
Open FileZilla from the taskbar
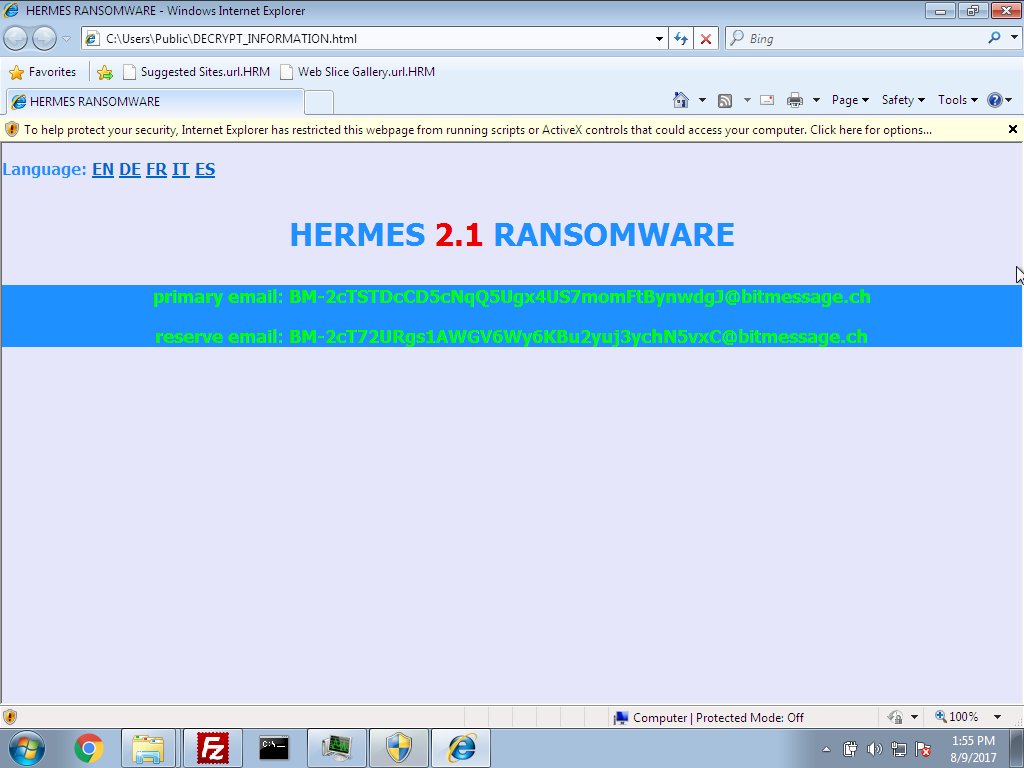(213, 748)
